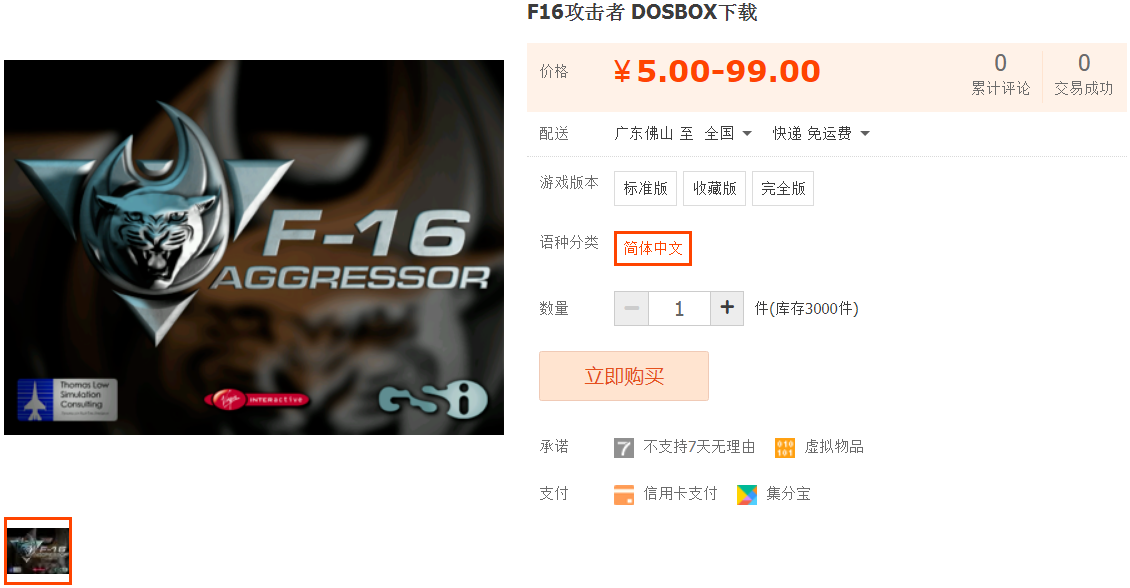This screenshot has height=588, width=1130.
Task: Click the 不支持7天无理由 promise text
Action: tap(699, 447)
